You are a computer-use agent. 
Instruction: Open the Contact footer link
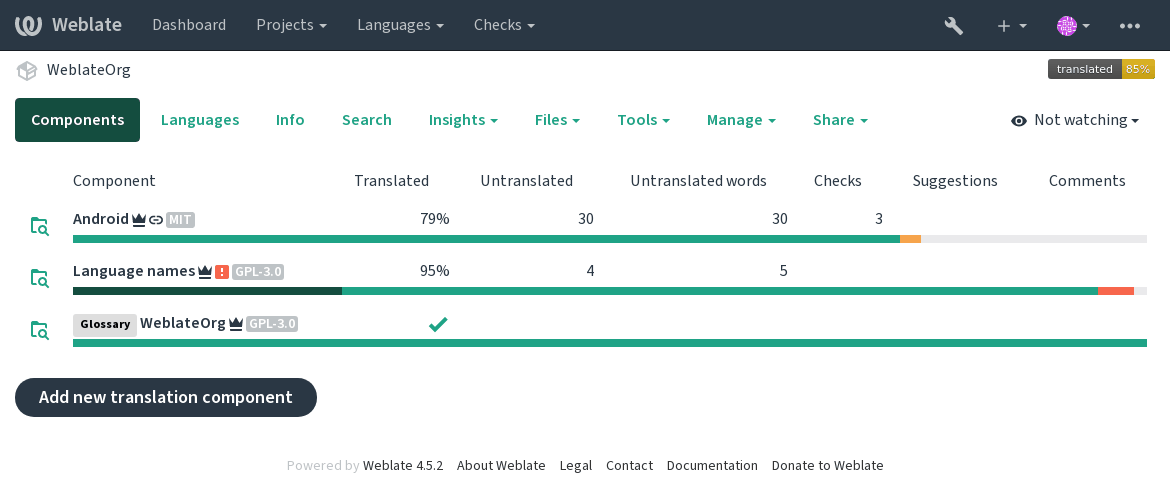pyautogui.click(x=629, y=466)
